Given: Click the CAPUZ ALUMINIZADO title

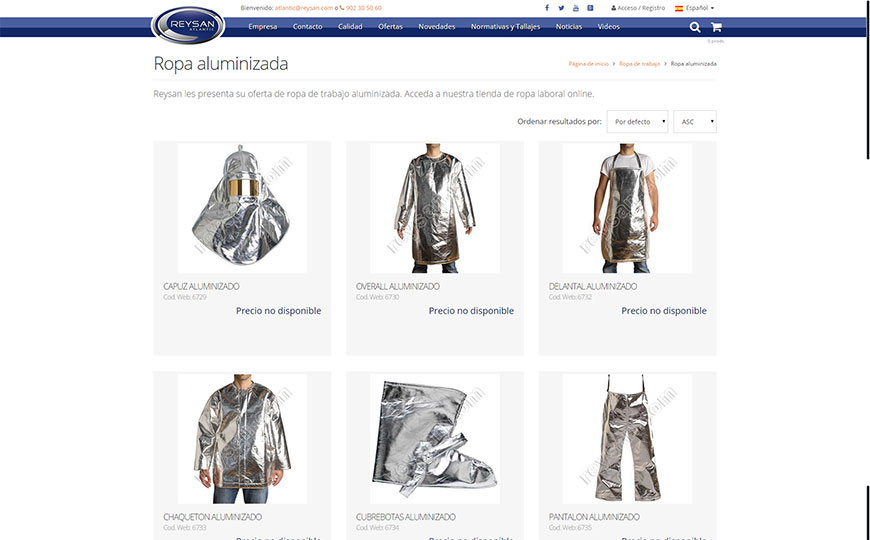Looking at the screenshot, I should [201, 286].
